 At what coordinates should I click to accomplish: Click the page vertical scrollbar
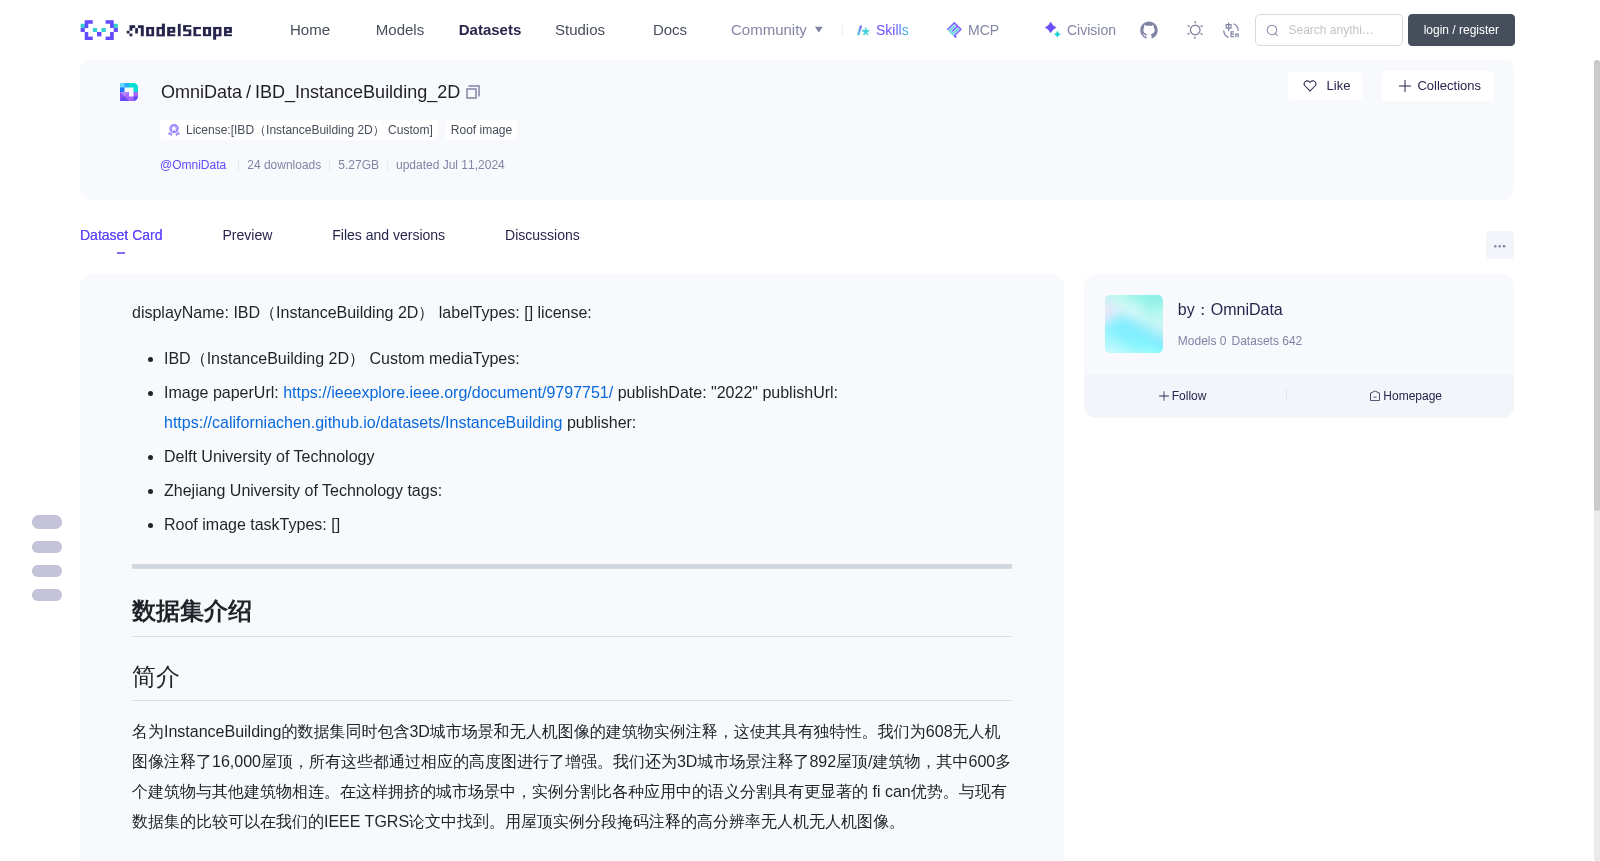tap(1596, 285)
